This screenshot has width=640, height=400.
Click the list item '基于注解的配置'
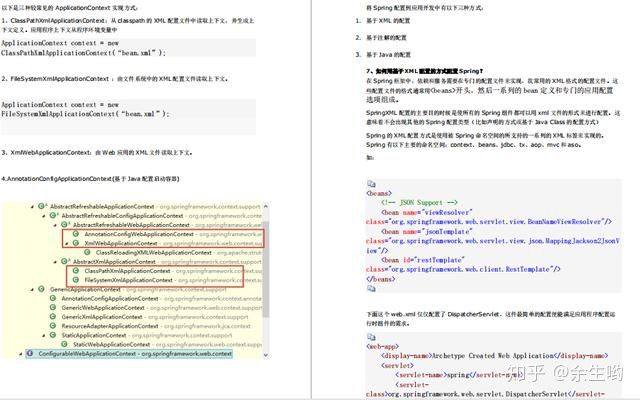tap(386, 38)
